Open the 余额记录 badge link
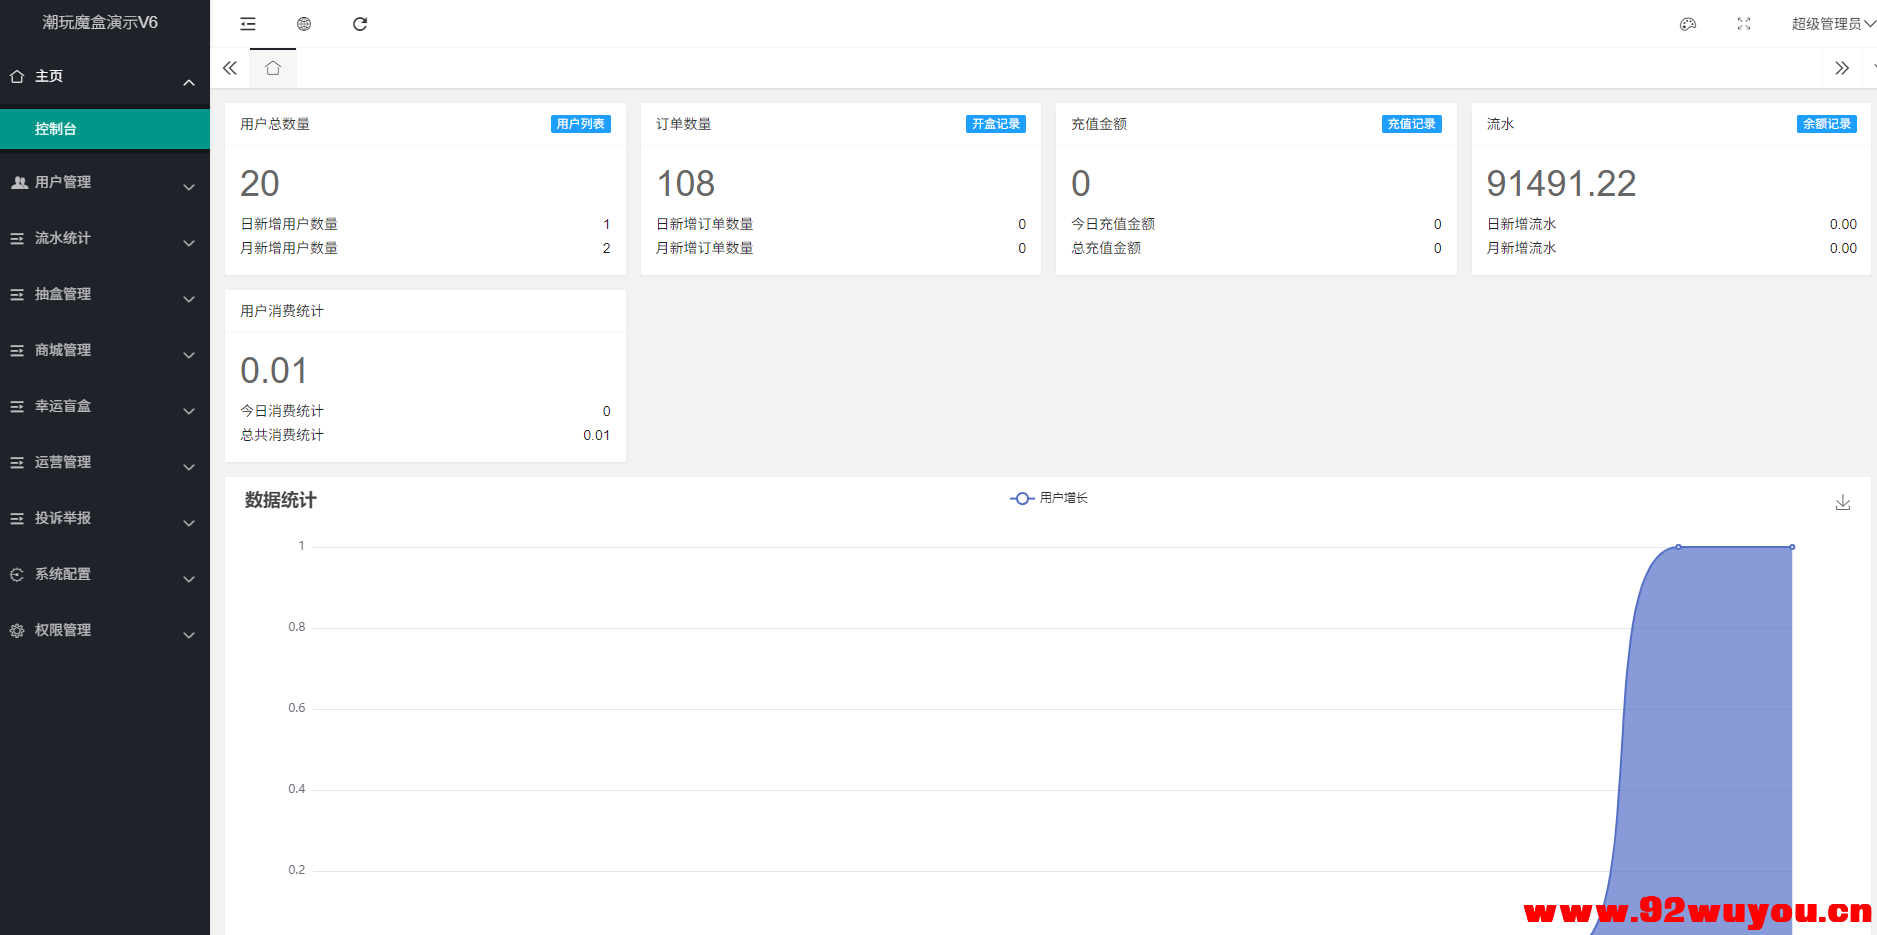 pos(1826,124)
